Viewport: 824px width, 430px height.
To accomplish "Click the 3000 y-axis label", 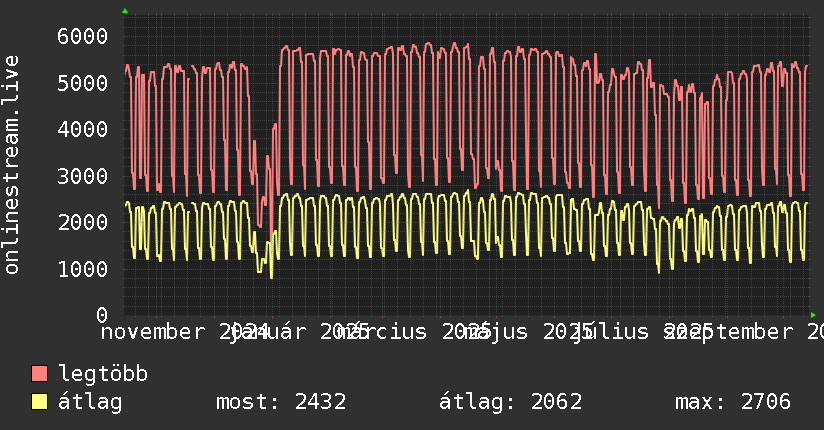I will pyautogui.click(x=83, y=176).
